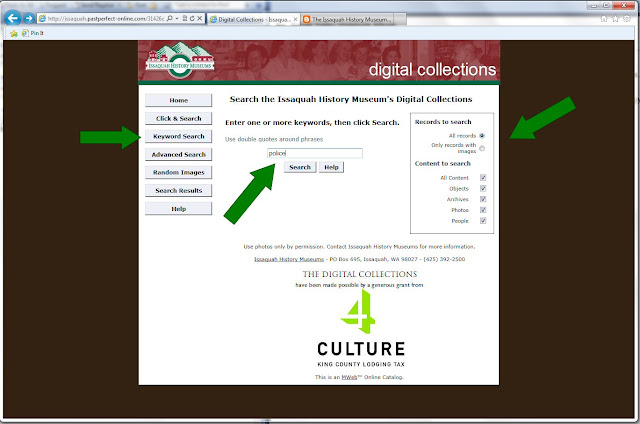The image size is (640, 424).
Task: Open the Search Results page
Action: (x=178, y=191)
